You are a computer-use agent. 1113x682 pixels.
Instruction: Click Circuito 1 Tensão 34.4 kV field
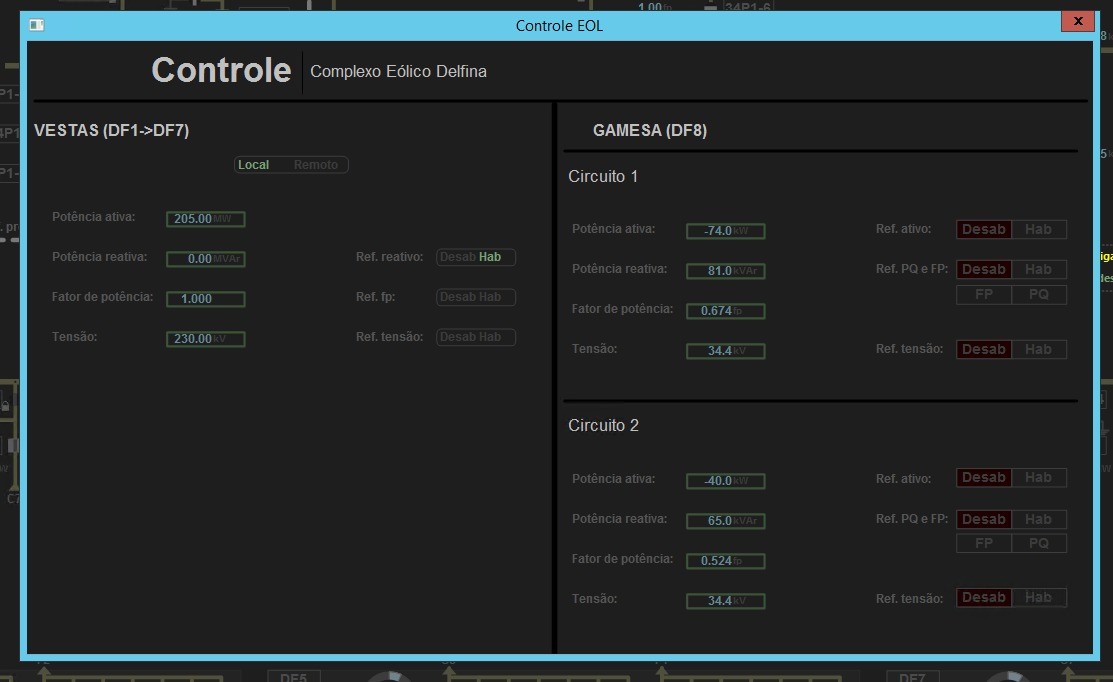tap(725, 351)
